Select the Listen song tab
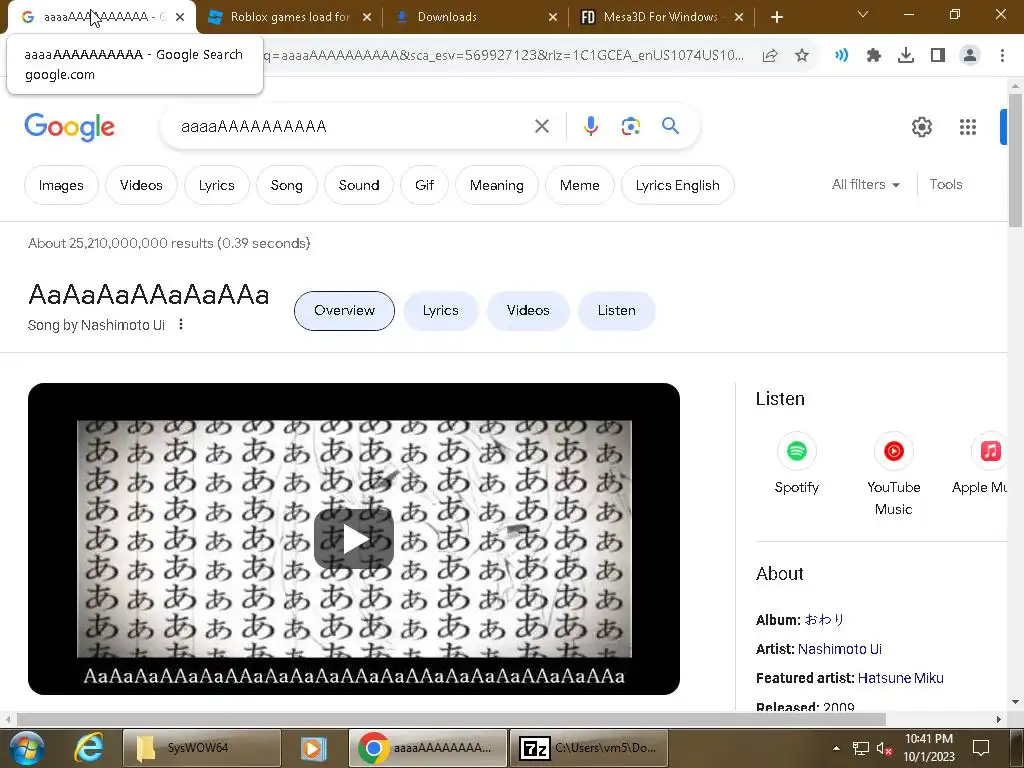Screen dimensions: 1024x768 pyautogui.click(x=616, y=311)
